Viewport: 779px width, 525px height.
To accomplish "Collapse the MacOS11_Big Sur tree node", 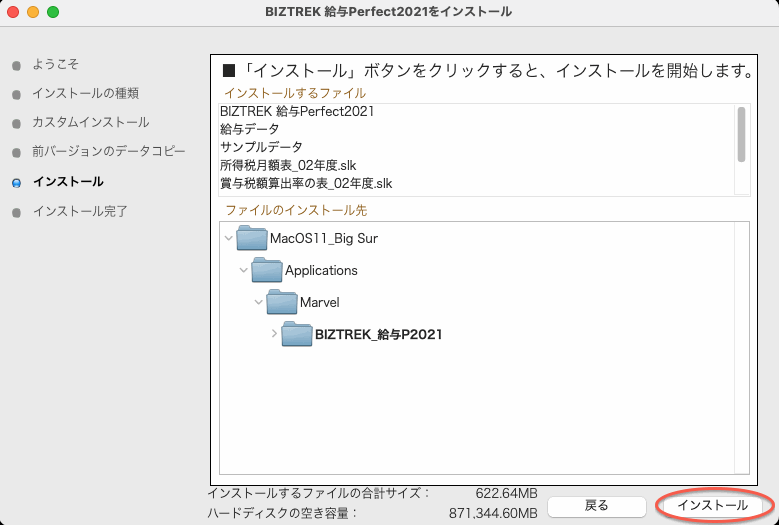I will [229, 239].
